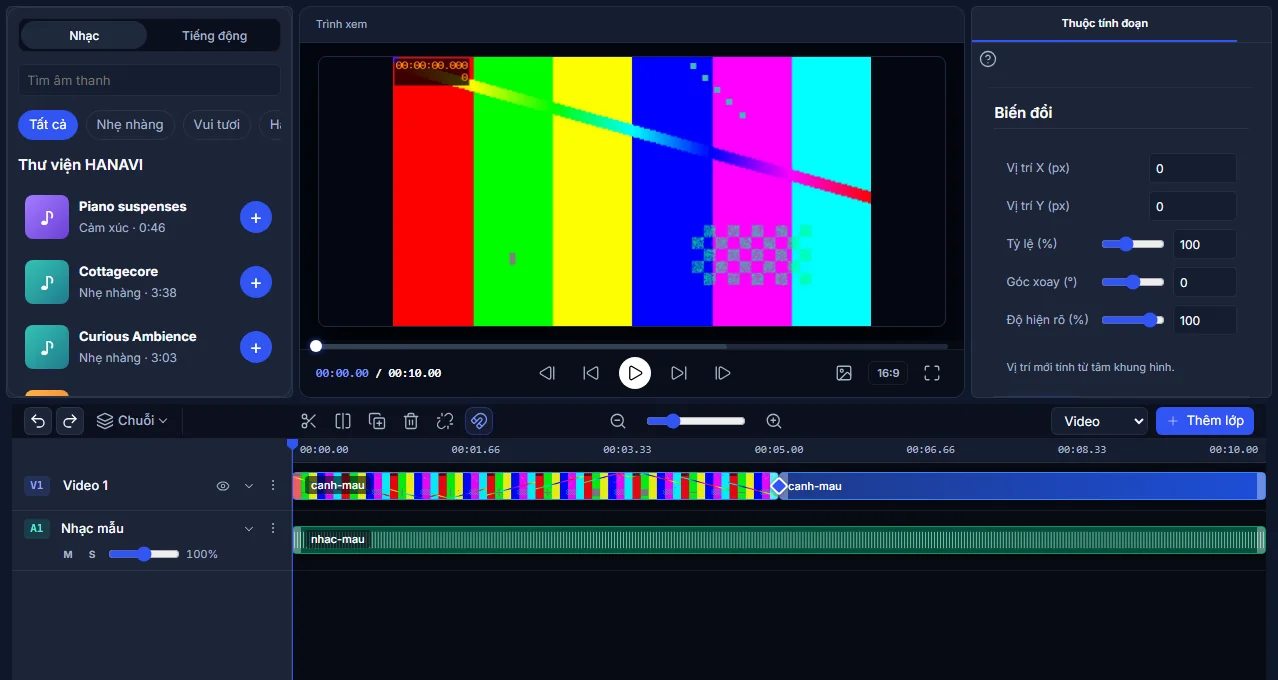
Task: Hide Video 1 track with eye icon
Action: tap(223, 486)
